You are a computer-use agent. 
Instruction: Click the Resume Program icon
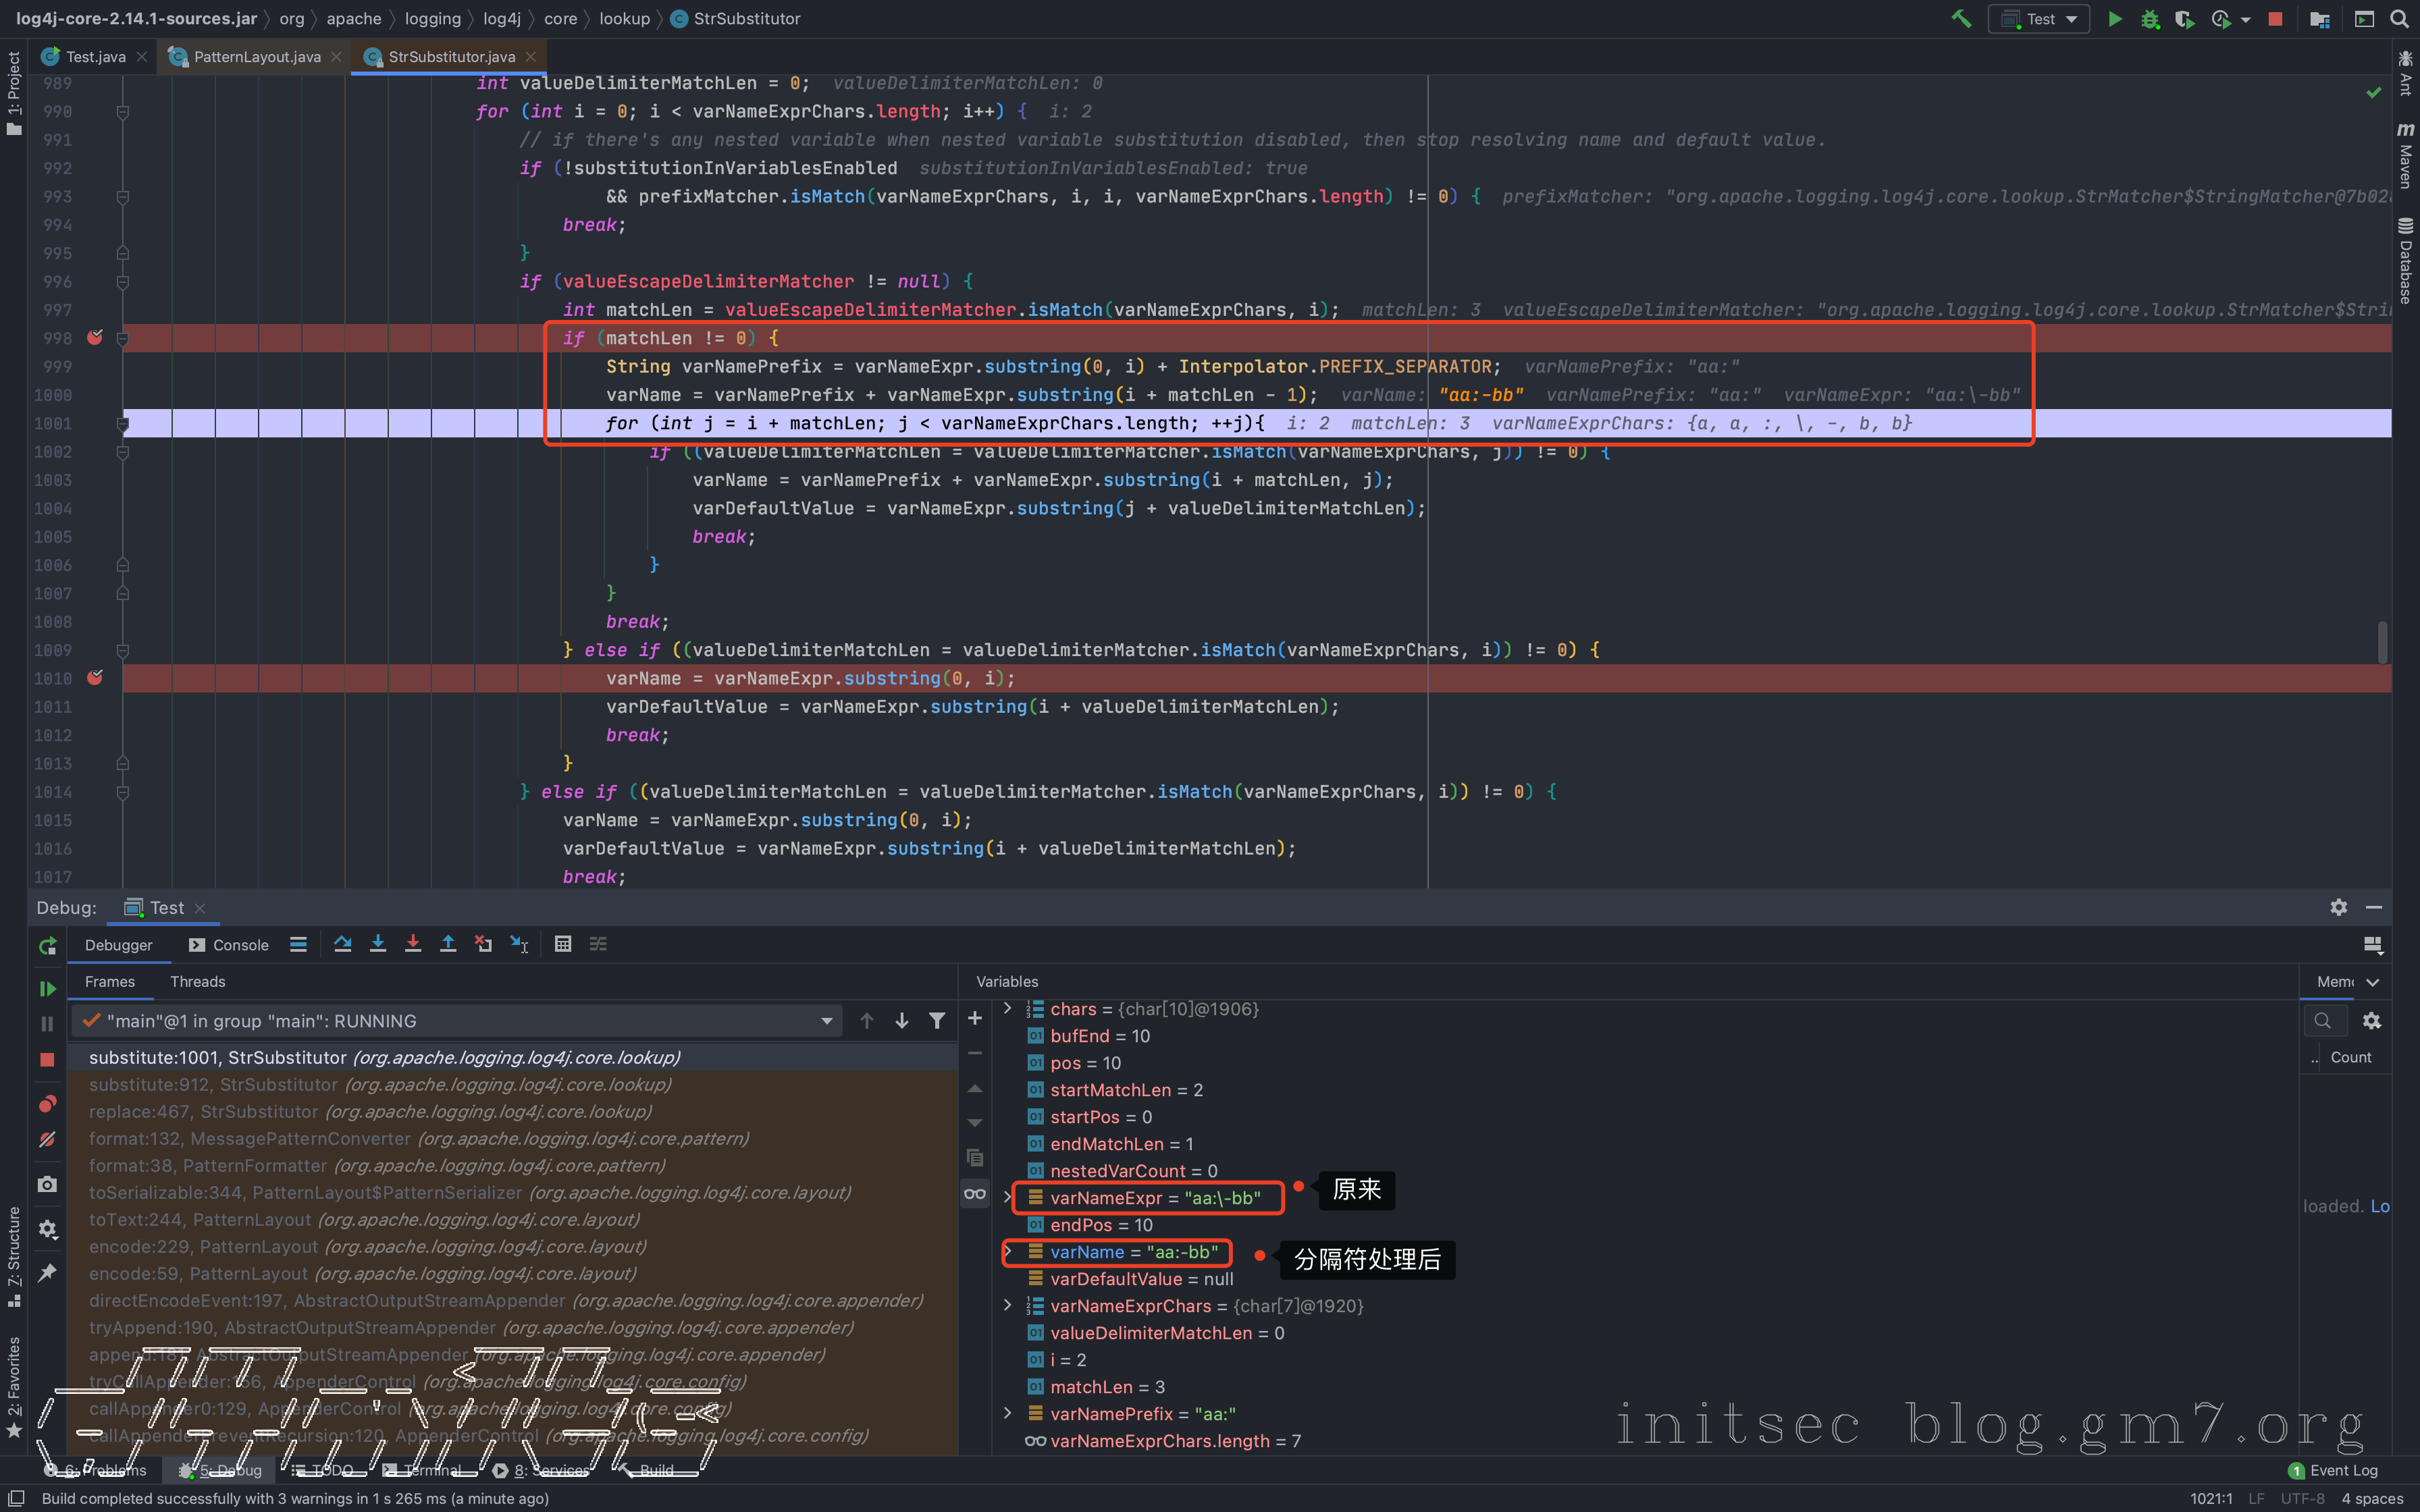tap(47, 988)
